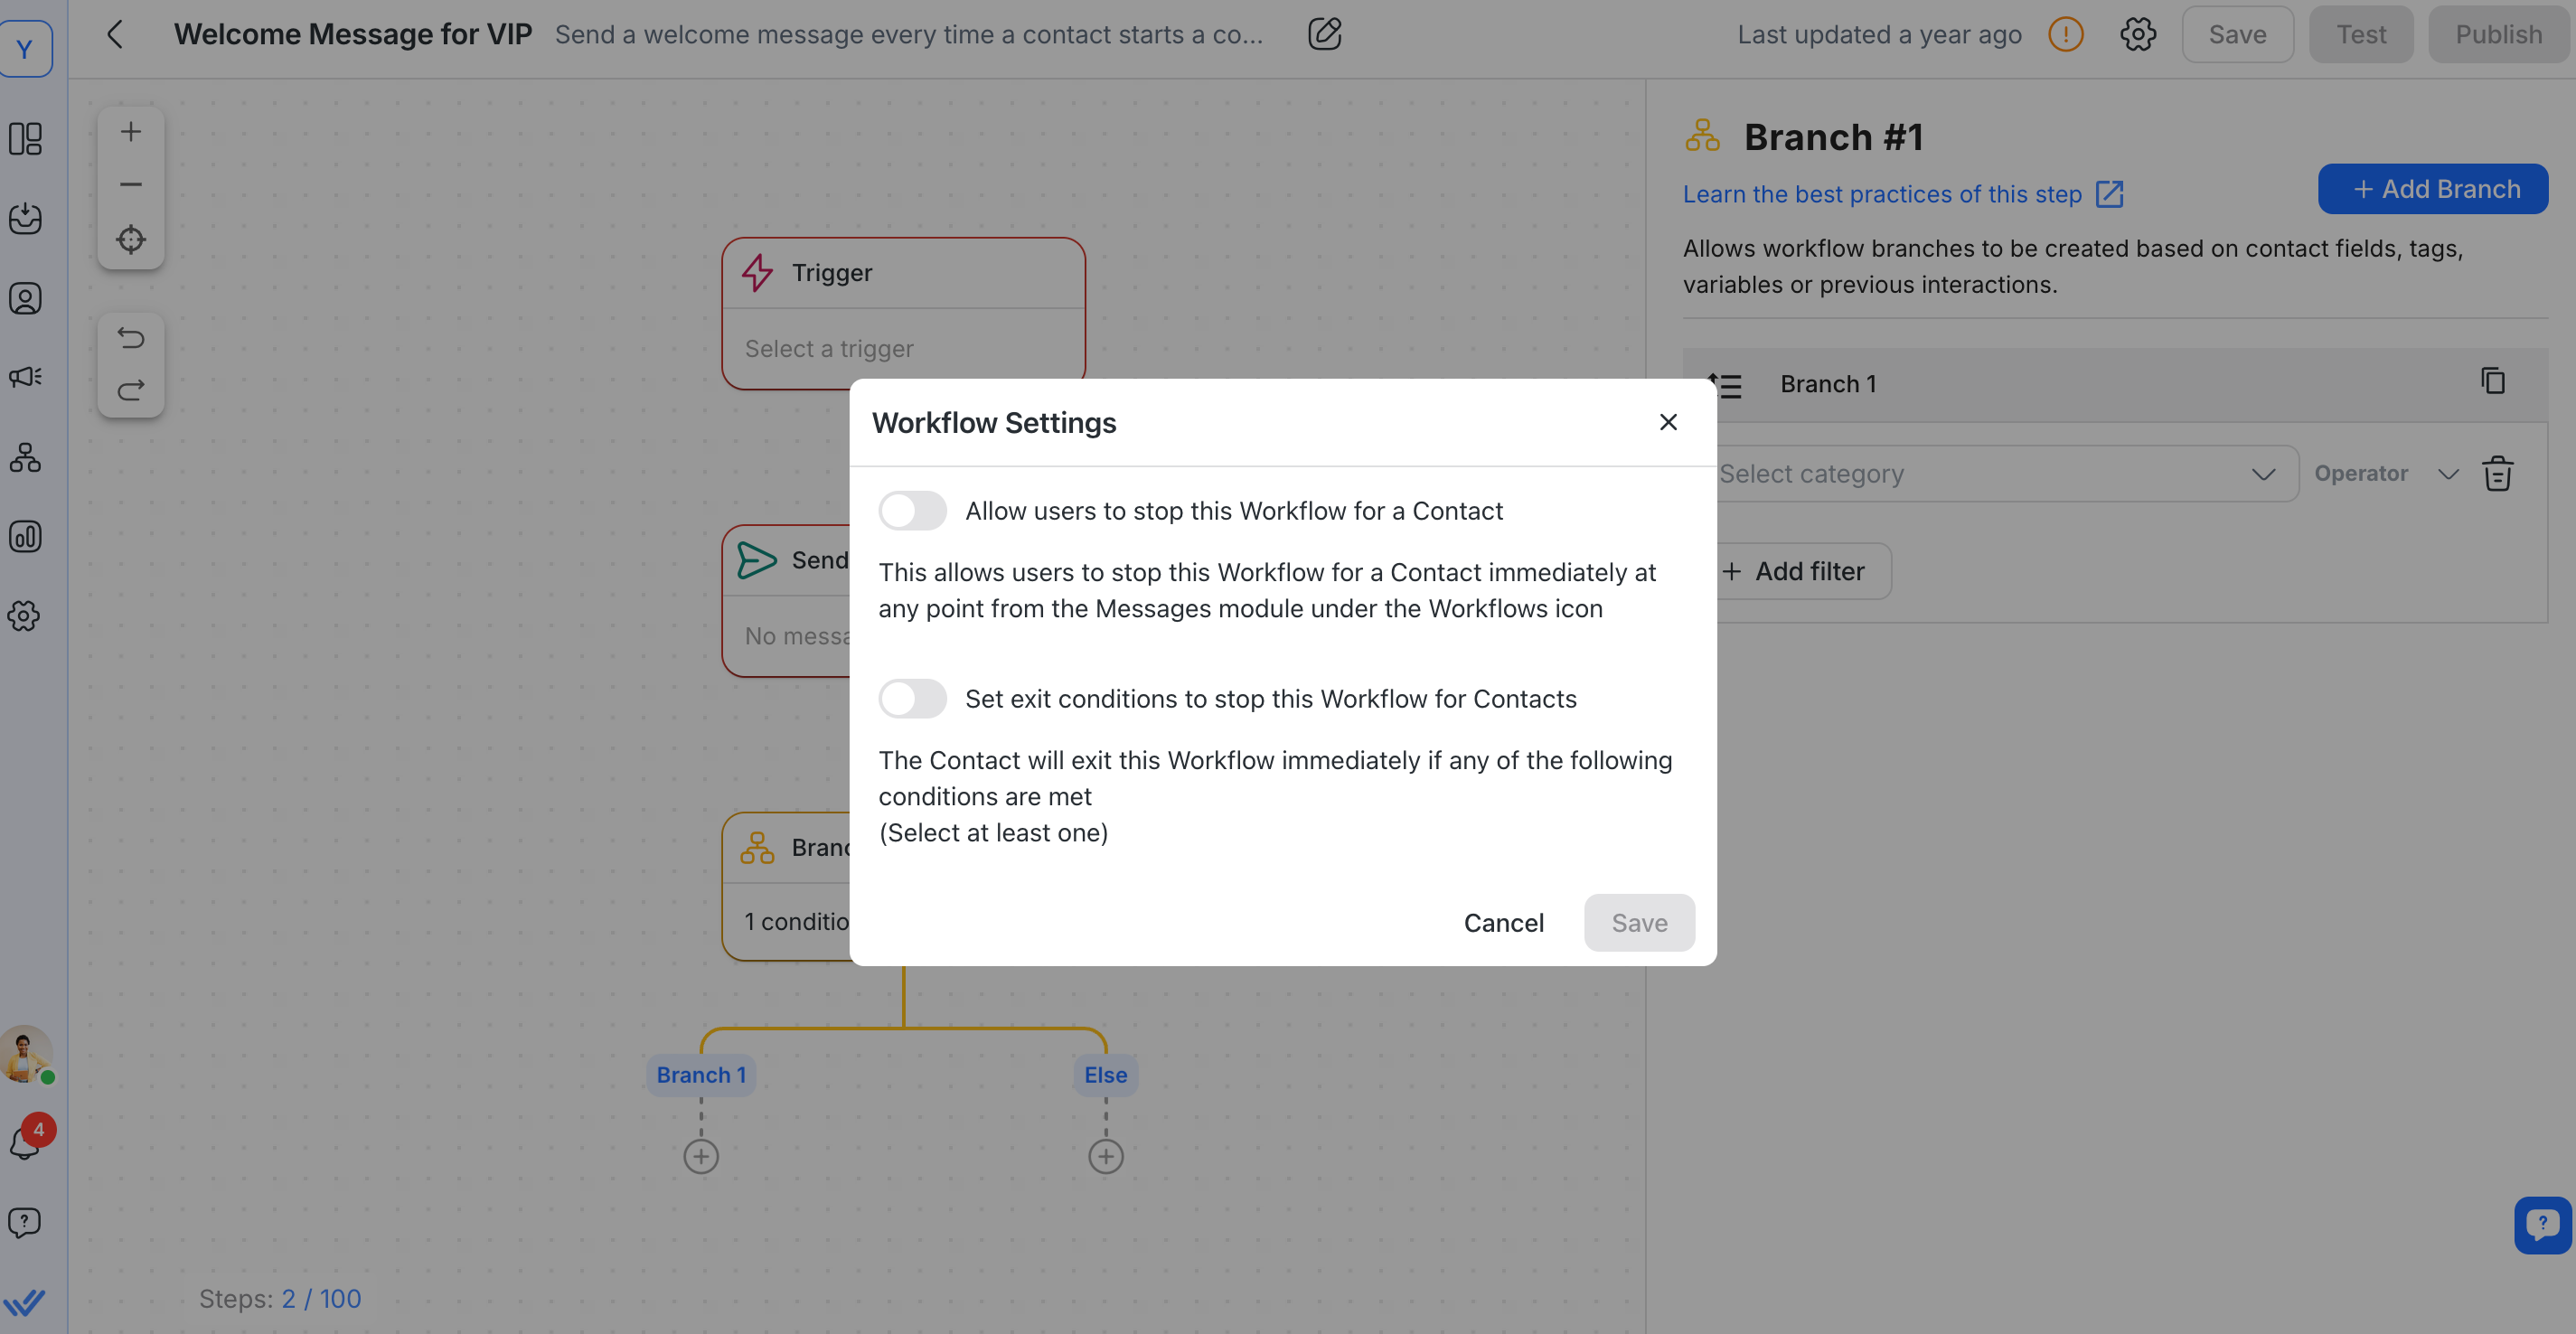Click the Add Branch button
Viewport: 2576px width, 1334px height.
[x=2432, y=189]
